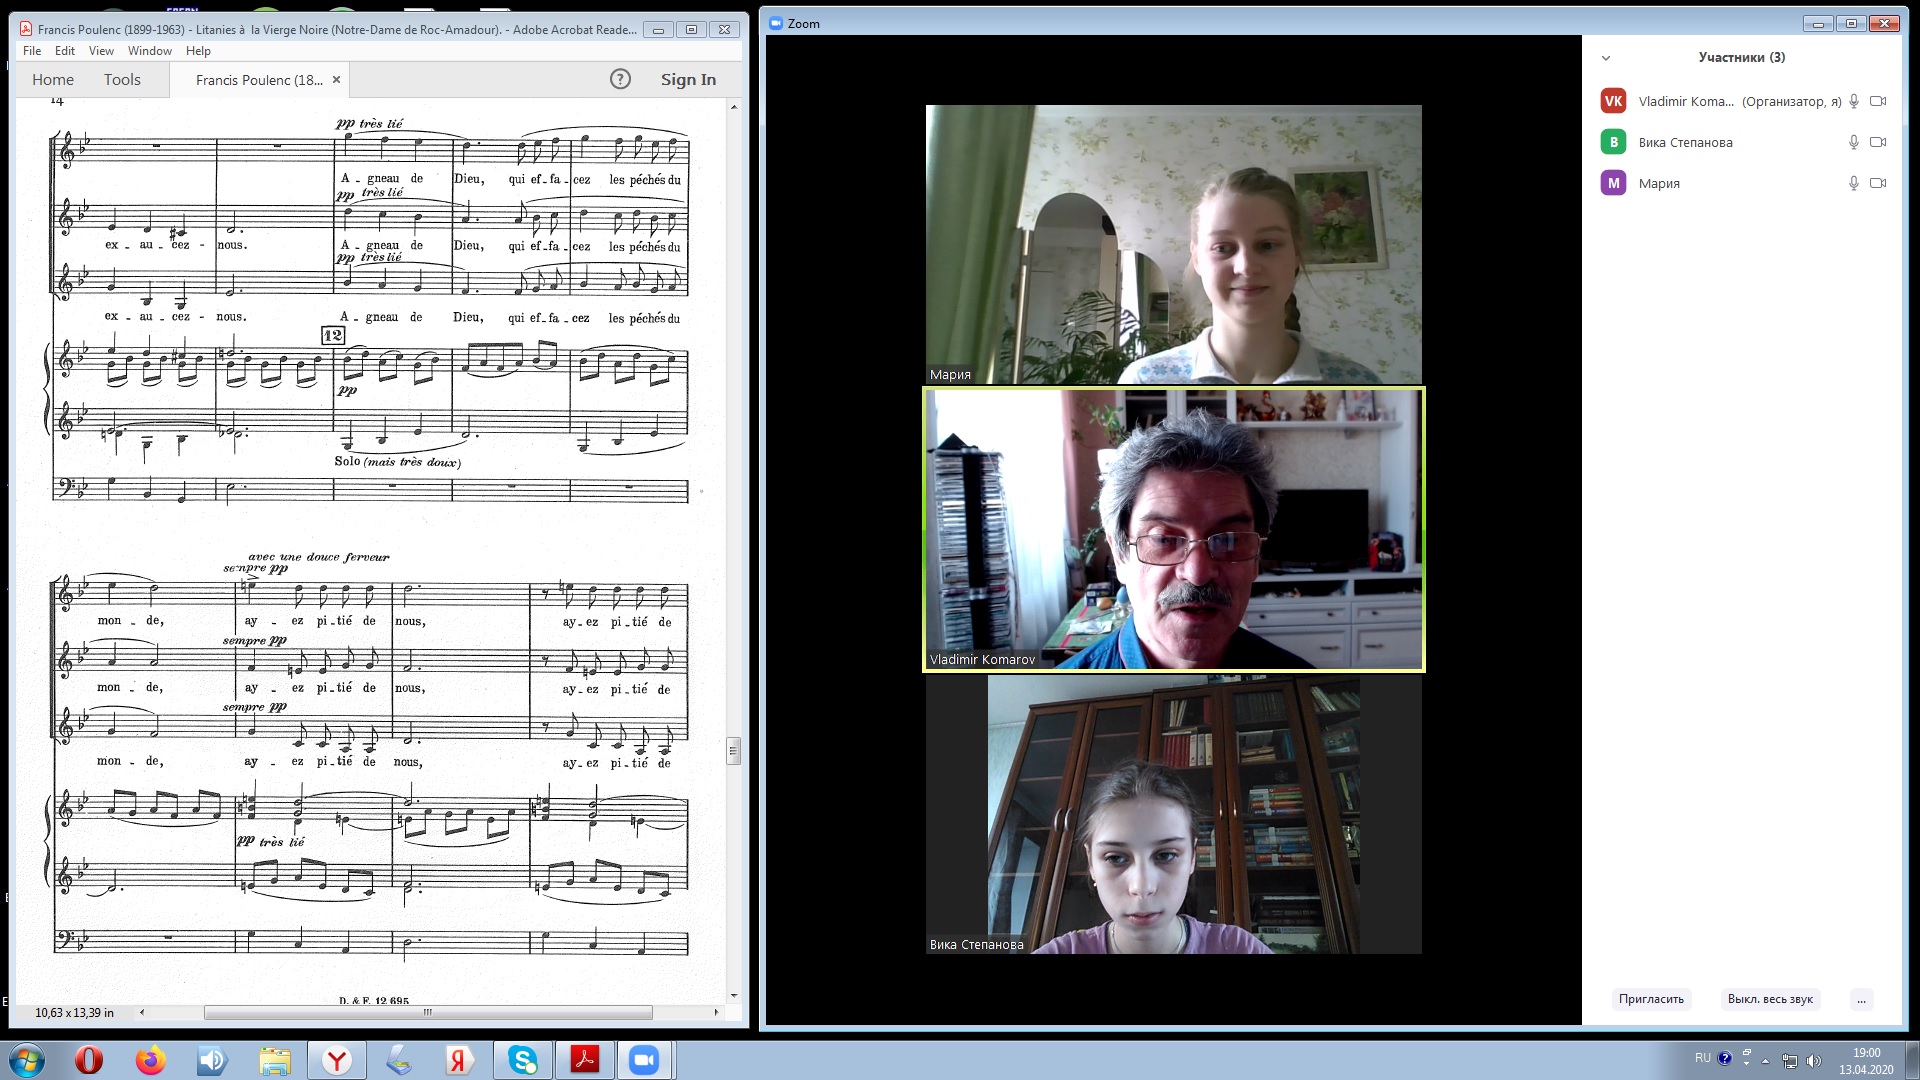Click the RU language indicator in tray
Screen dimensions: 1920x1080
click(1702, 1058)
